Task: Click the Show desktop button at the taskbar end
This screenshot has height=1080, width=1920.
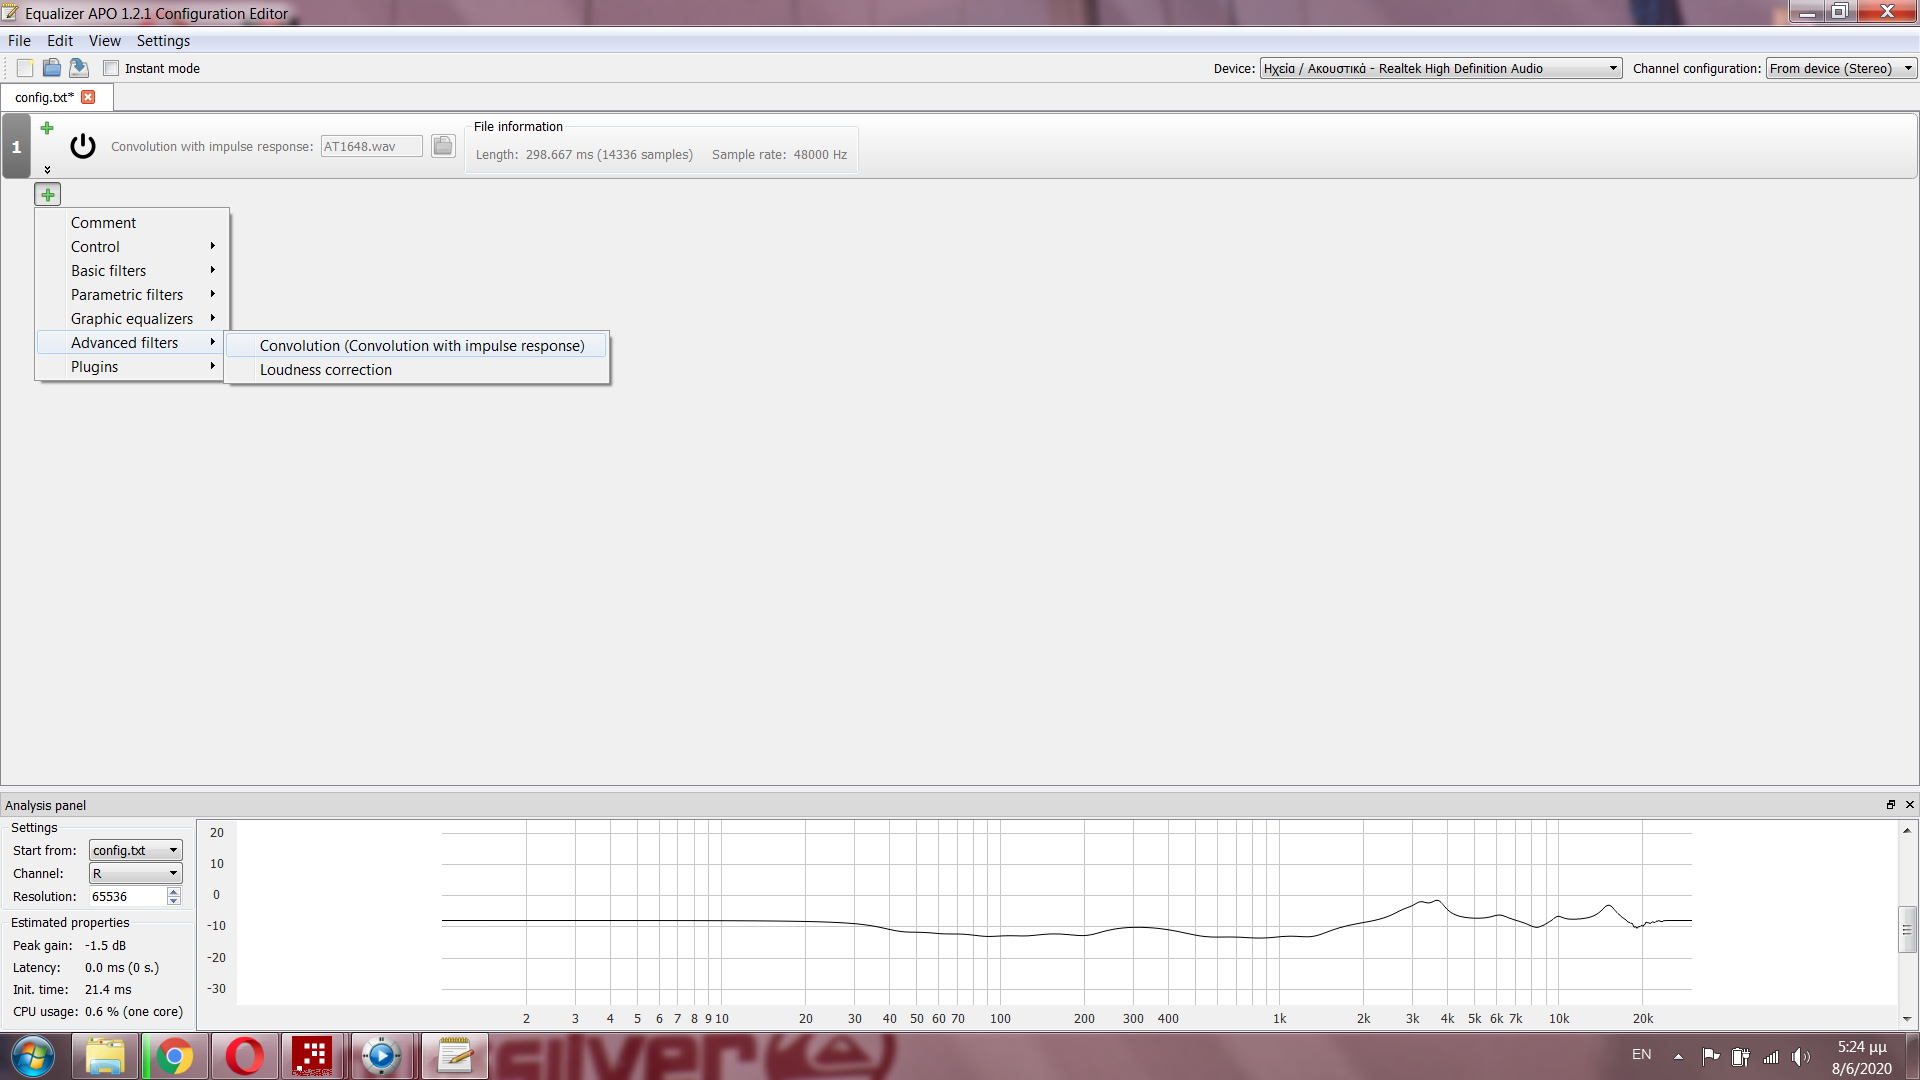Action: (1913, 1056)
